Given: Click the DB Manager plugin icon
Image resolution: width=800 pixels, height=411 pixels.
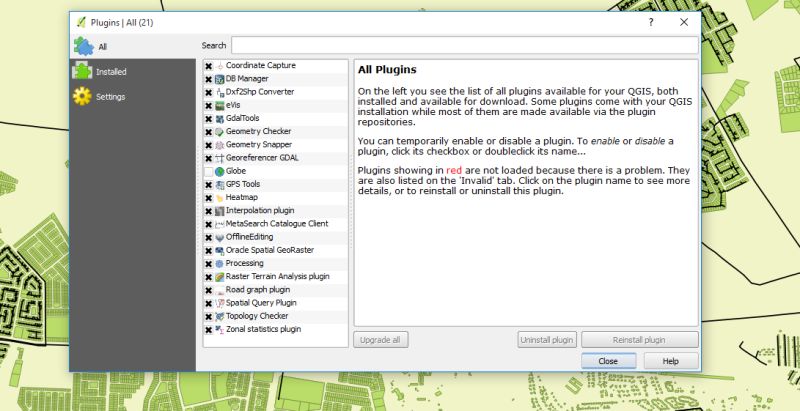Looking at the screenshot, I should pyautogui.click(x=219, y=79).
